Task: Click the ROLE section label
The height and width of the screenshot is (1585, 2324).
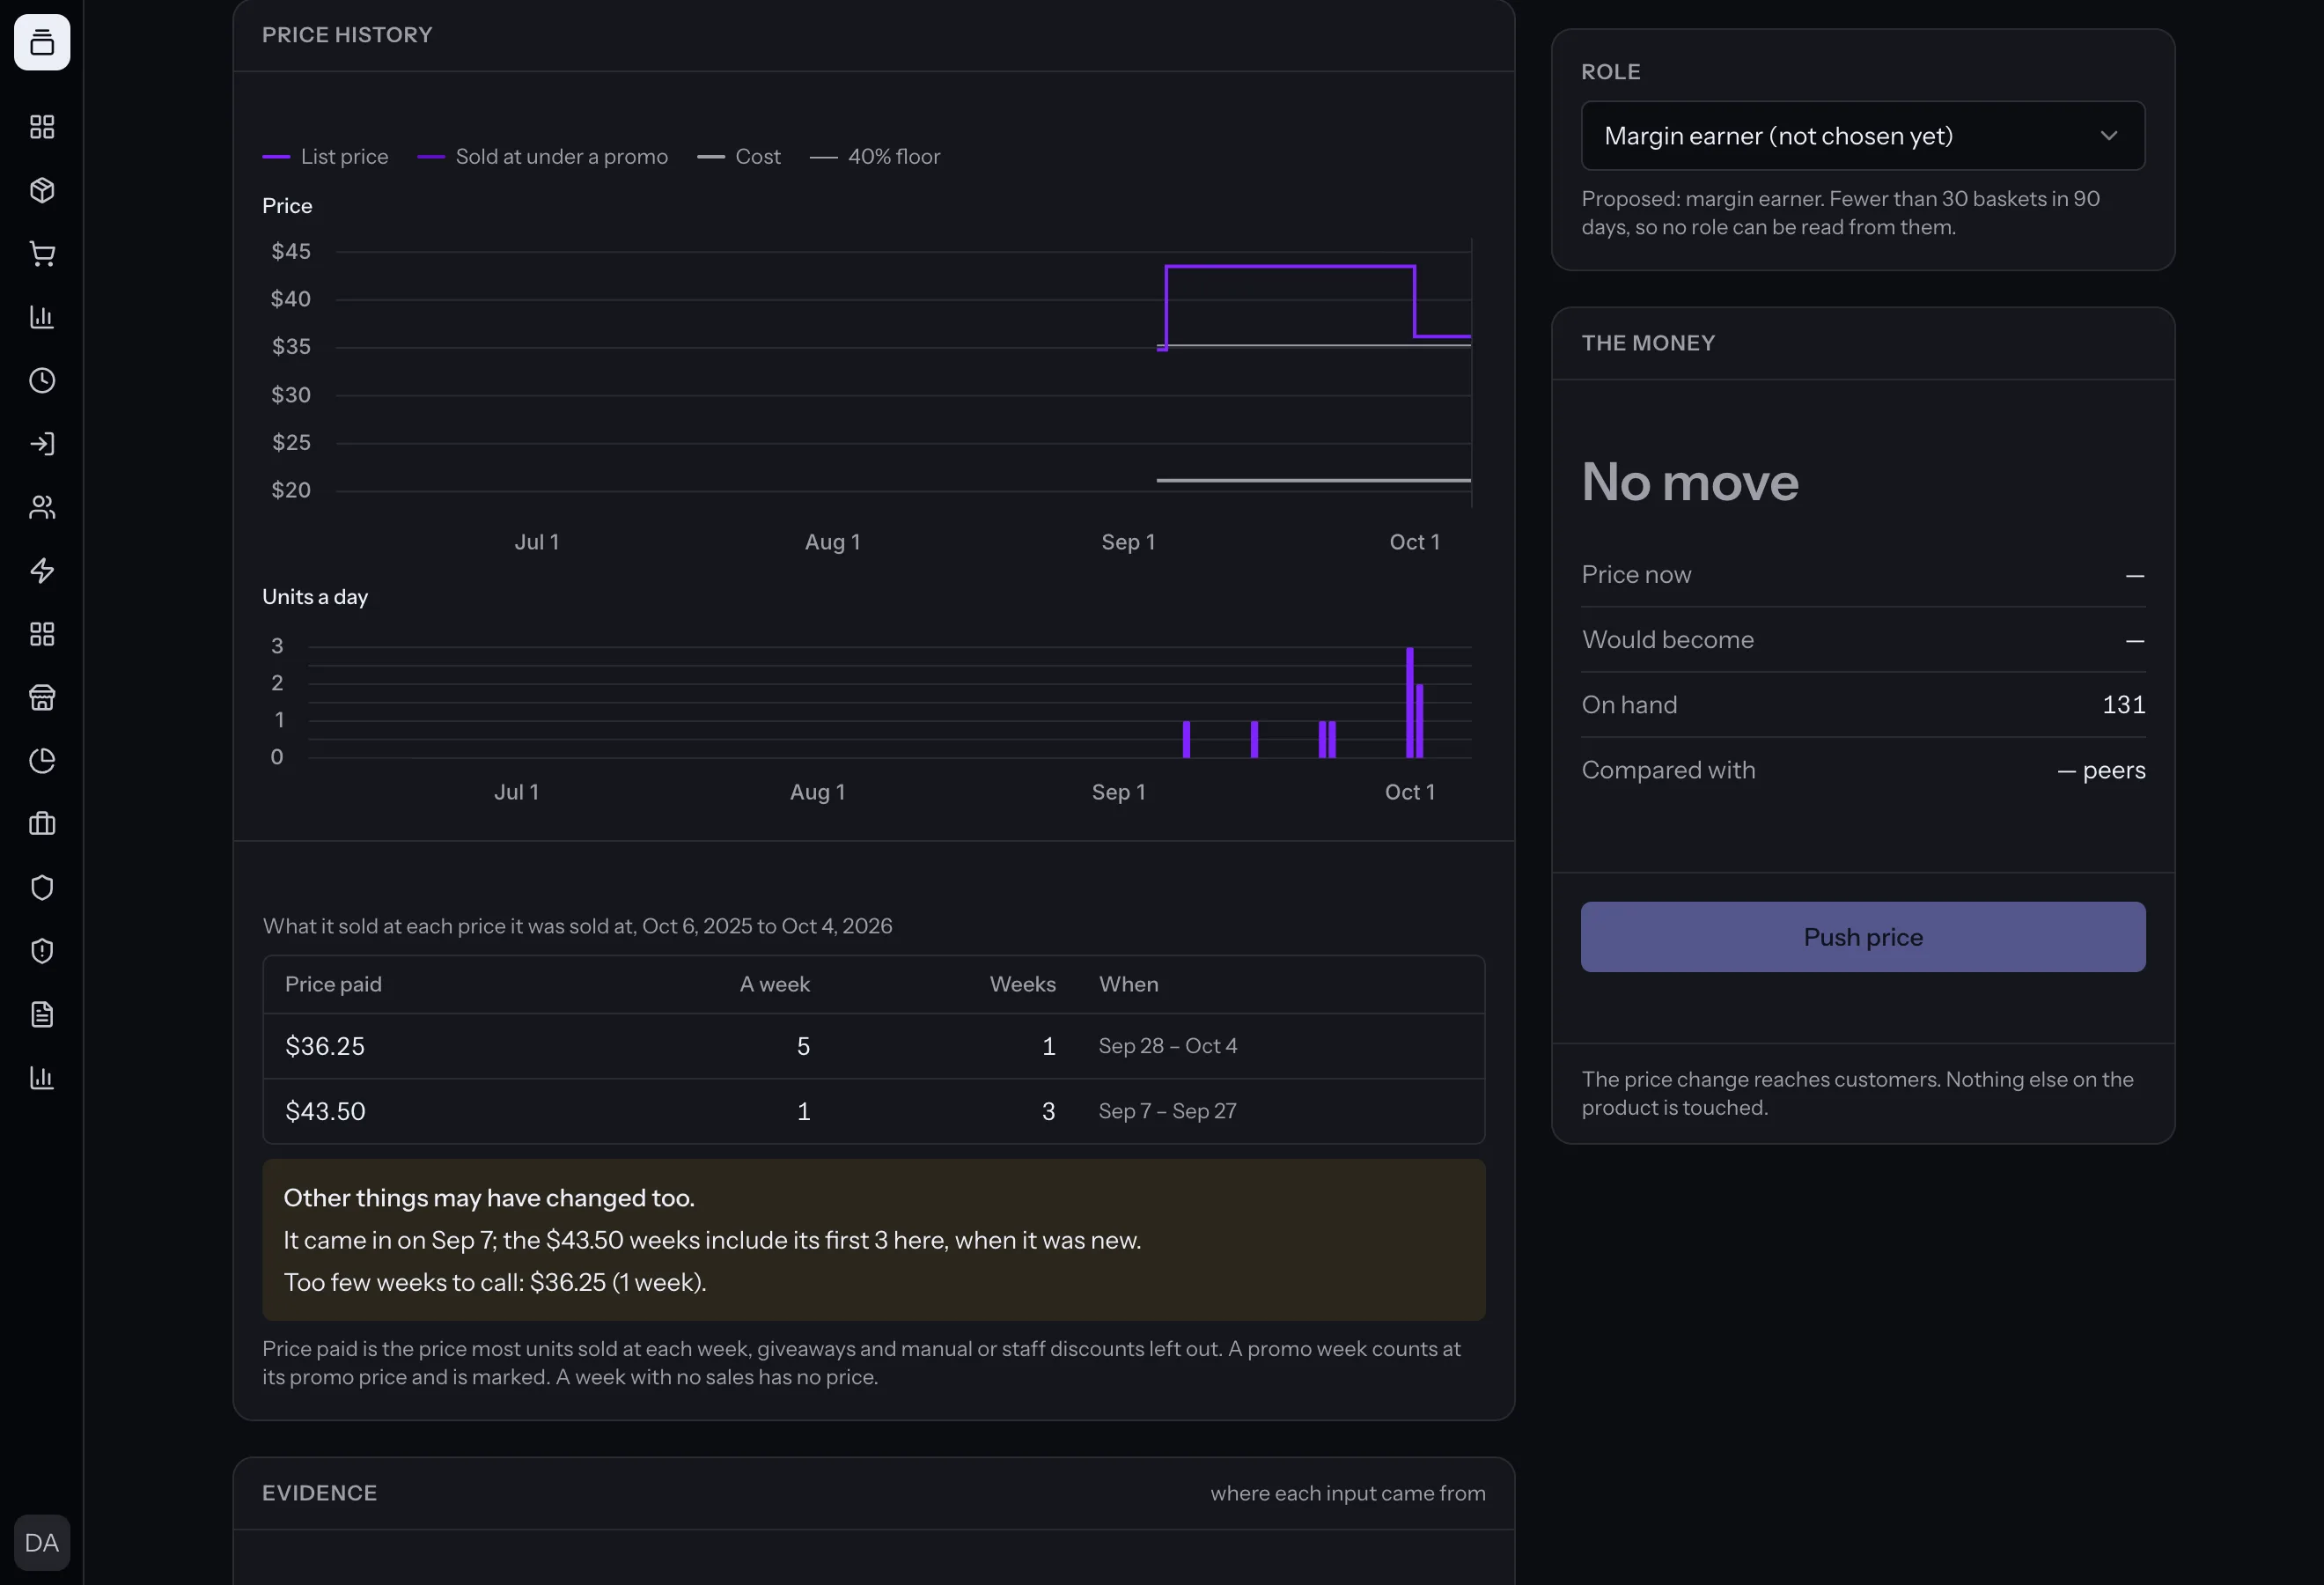Action: [1610, 72]
